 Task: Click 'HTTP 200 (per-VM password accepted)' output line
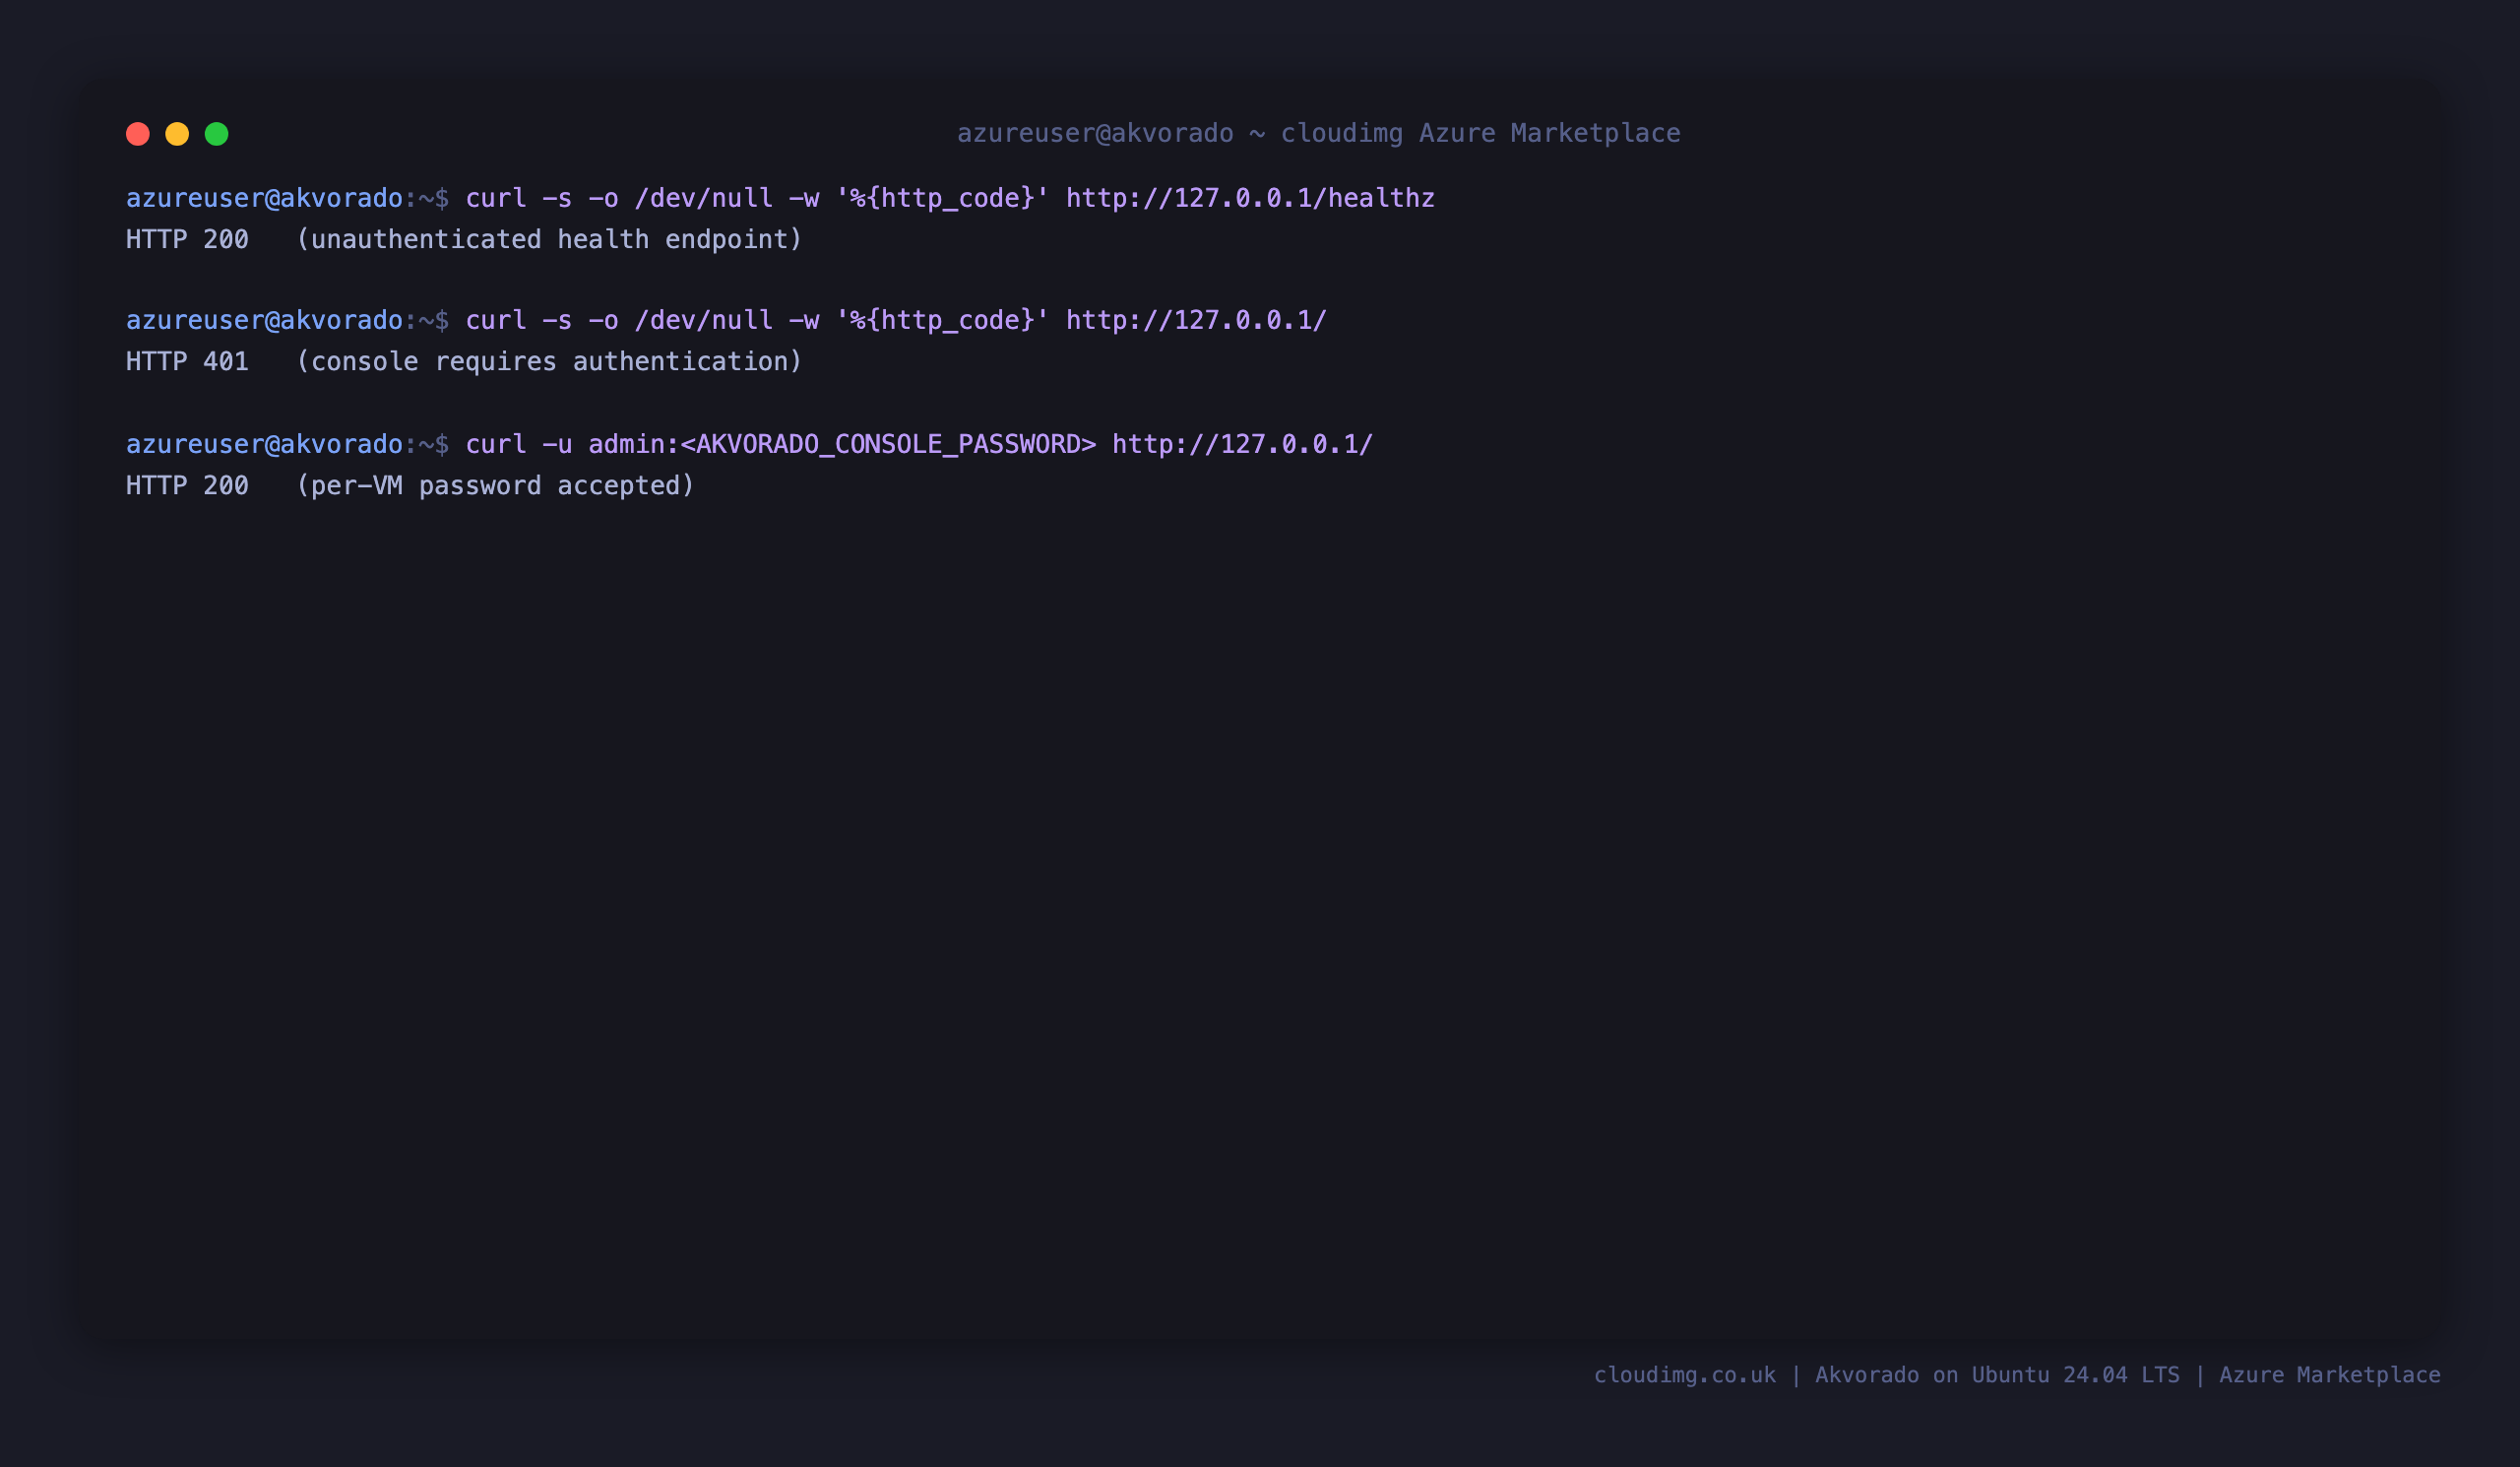click(x=410, y=486)
